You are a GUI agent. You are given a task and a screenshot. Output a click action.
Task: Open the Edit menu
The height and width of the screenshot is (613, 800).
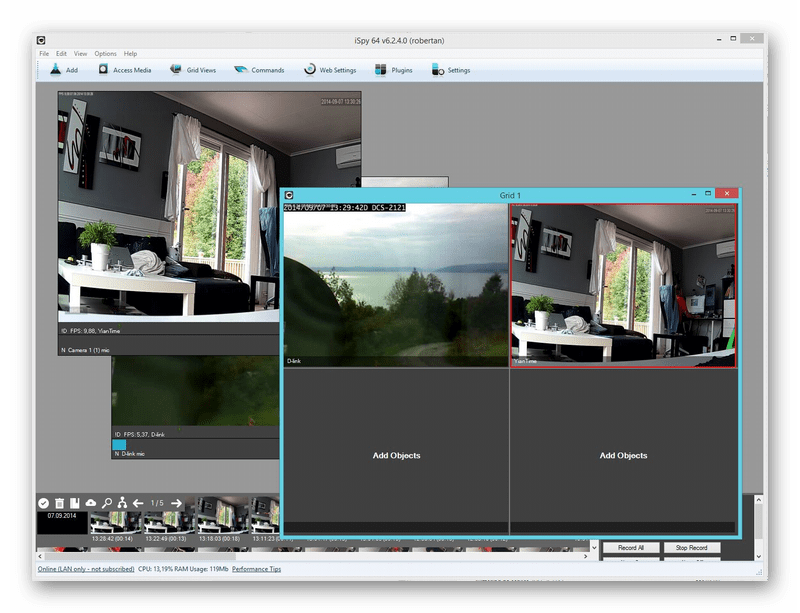tap(61, 54)
